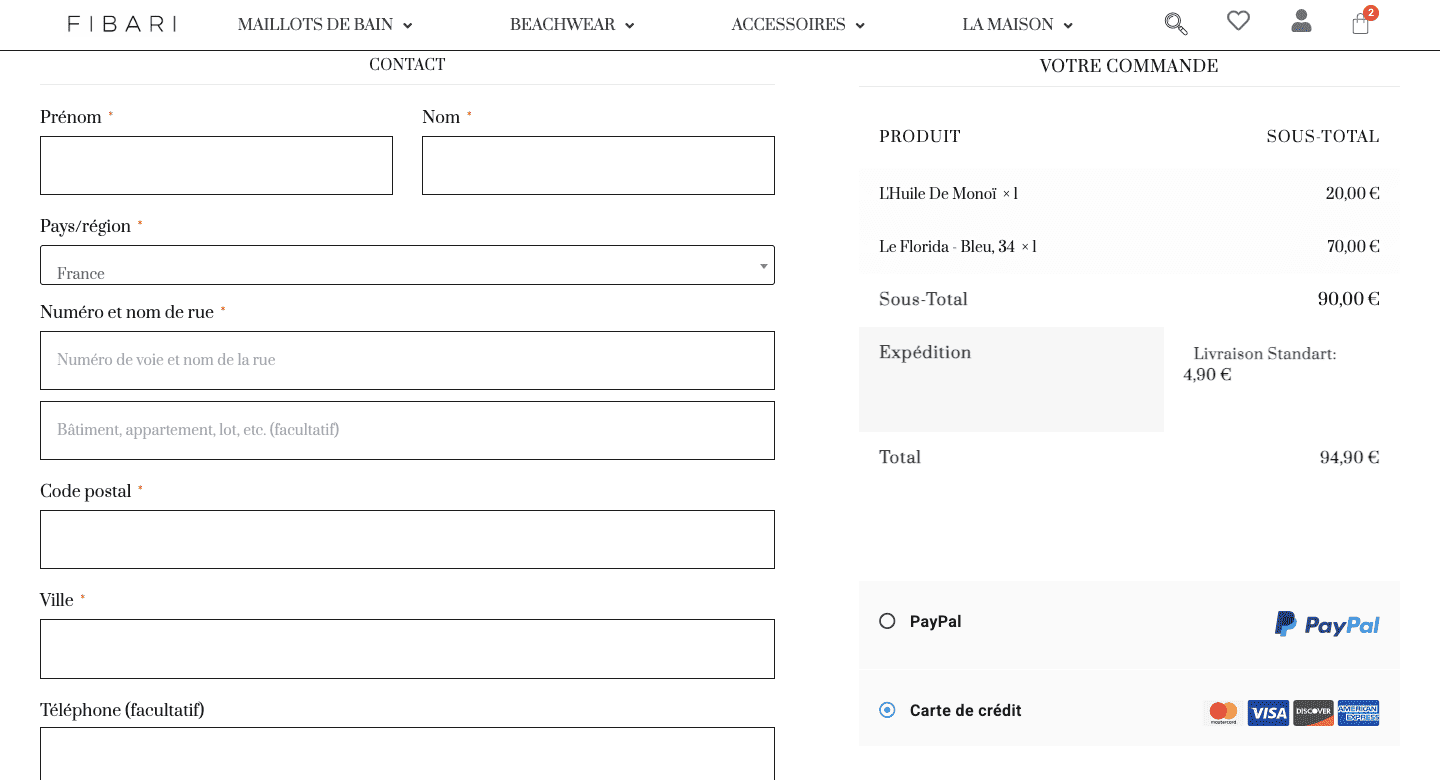Click the American Express logo

click(x=1358, y=712)
